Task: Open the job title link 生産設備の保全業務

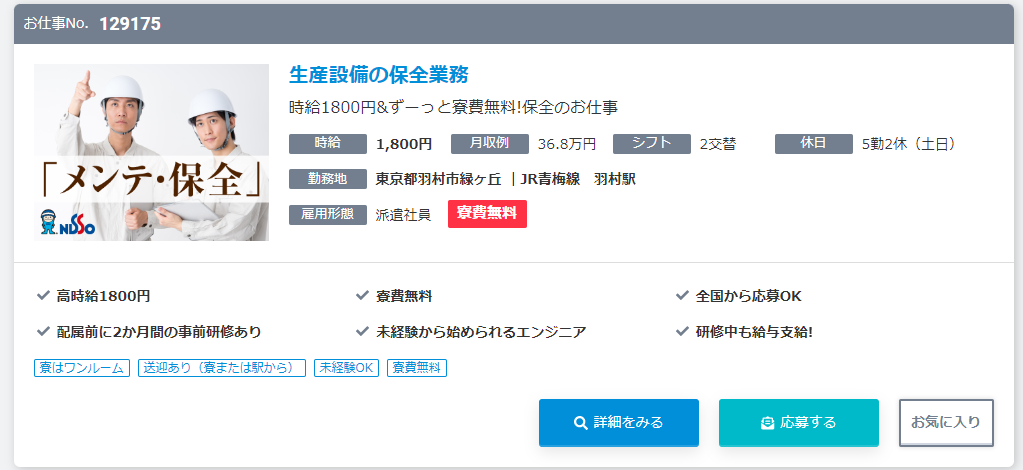Action: [x=378, y=75]
